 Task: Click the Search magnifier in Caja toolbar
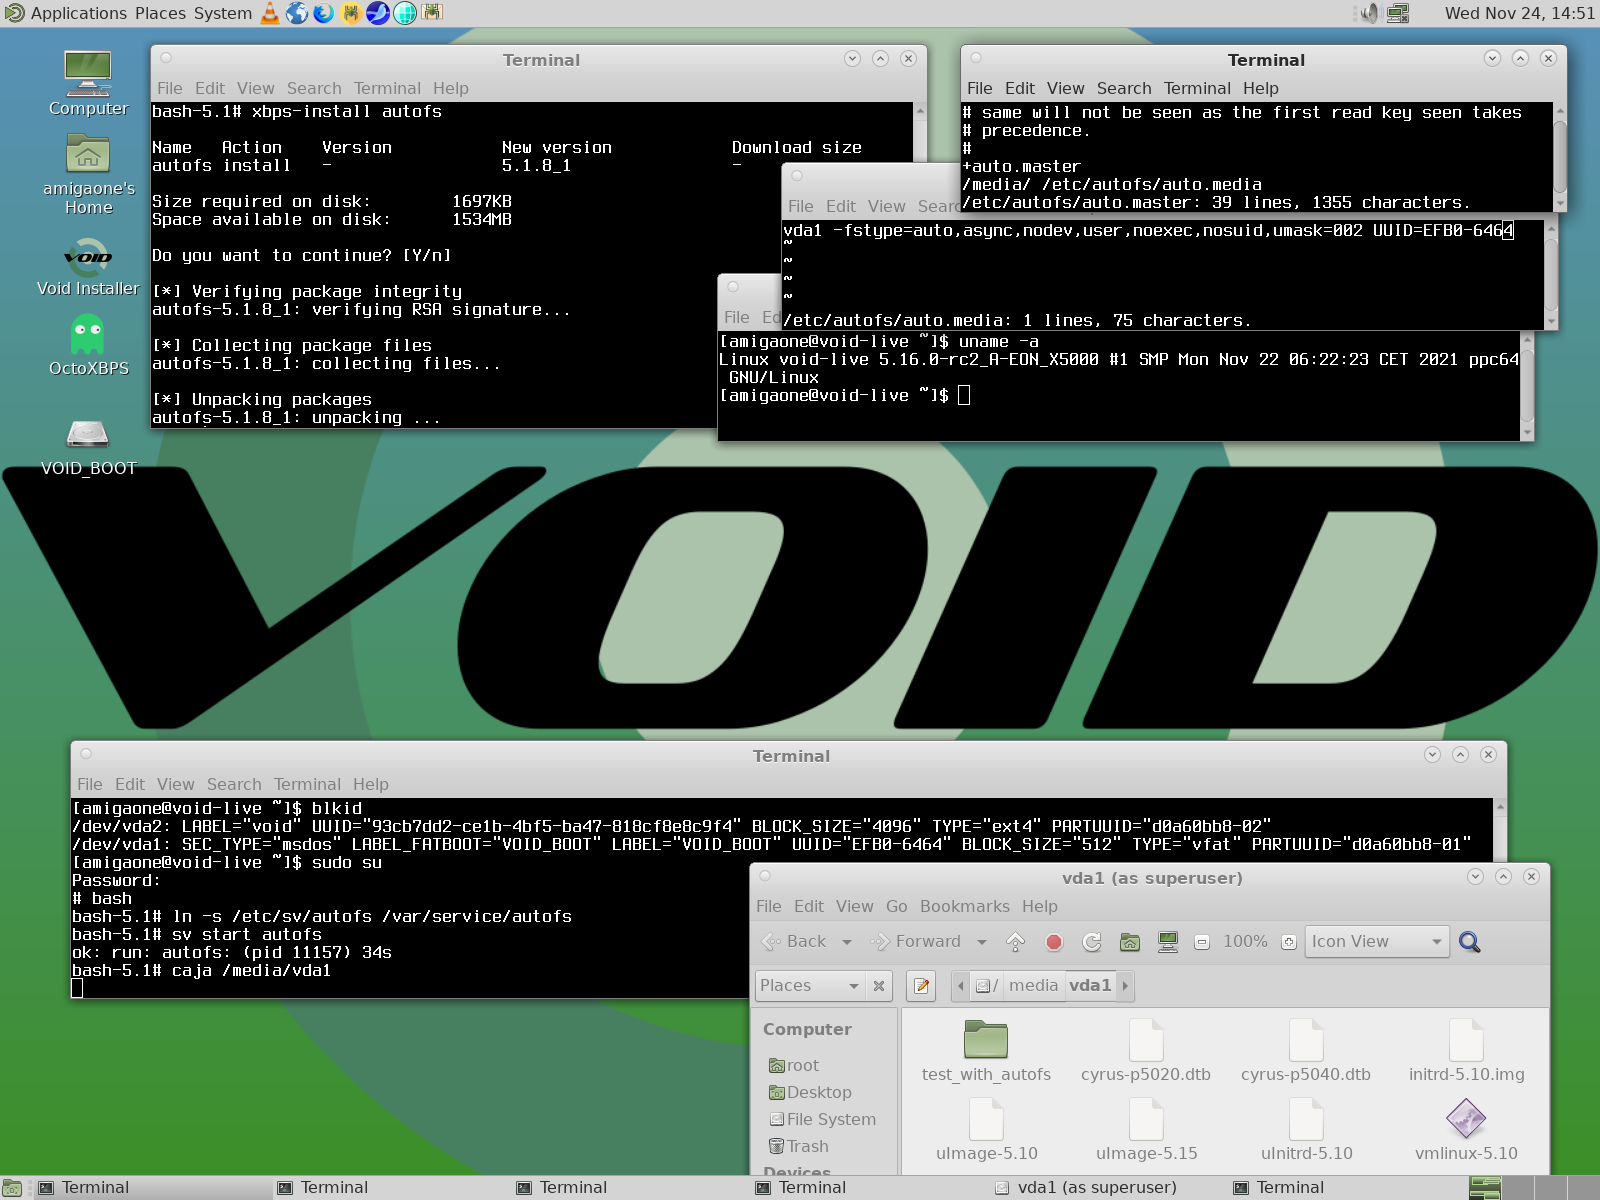(1469, 942)
